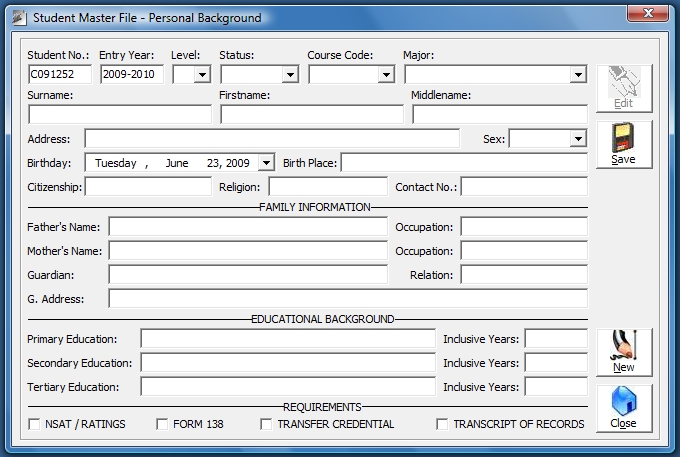Viewport: 680px width, 457px height.
Task: Click the New record pen icon
Action: (624, 345)
